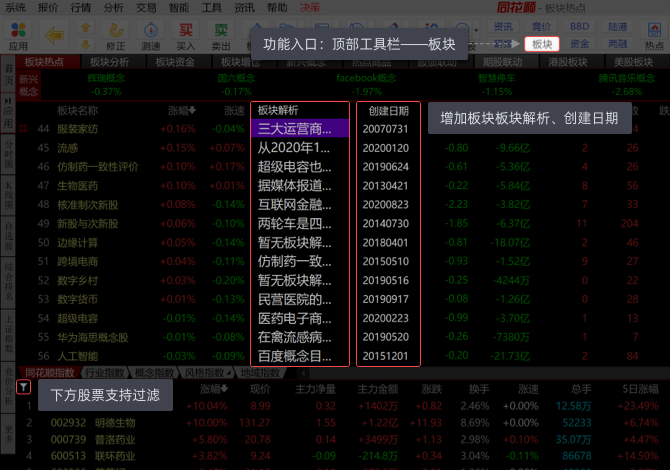The height and width of the screenshot is (470, 670).
Task: Click the 陆港 toolbar button
Action: coord(618,27)
